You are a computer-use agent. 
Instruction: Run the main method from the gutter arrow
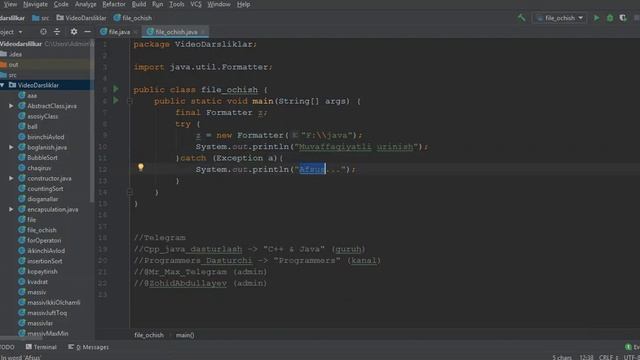116,100
